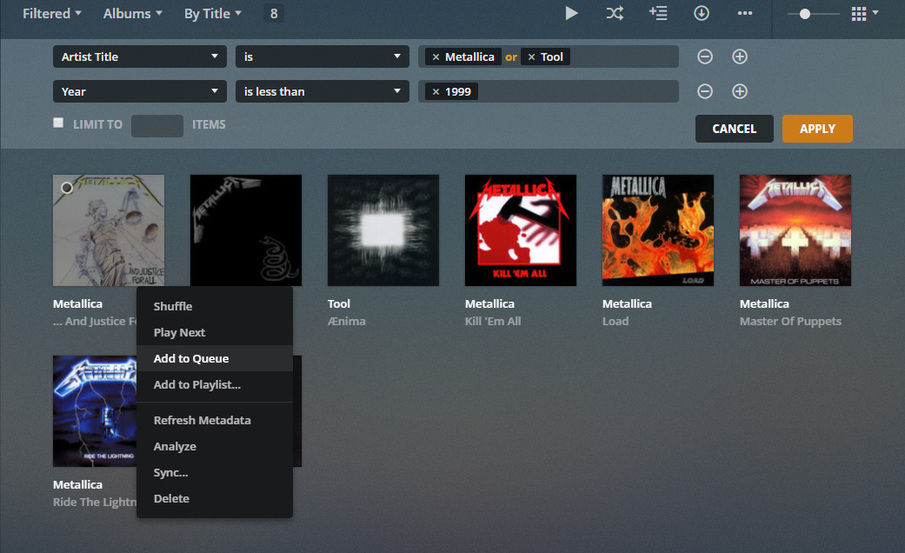Click the Limit To items input field
Image resolution: width=905 pixels, height=553 pixels.
pos(157,126)
